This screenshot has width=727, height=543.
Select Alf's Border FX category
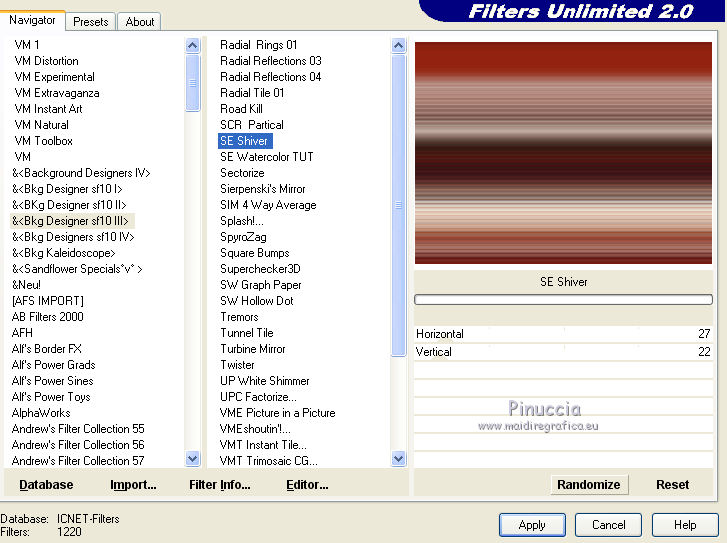click(x=47, y=349)
